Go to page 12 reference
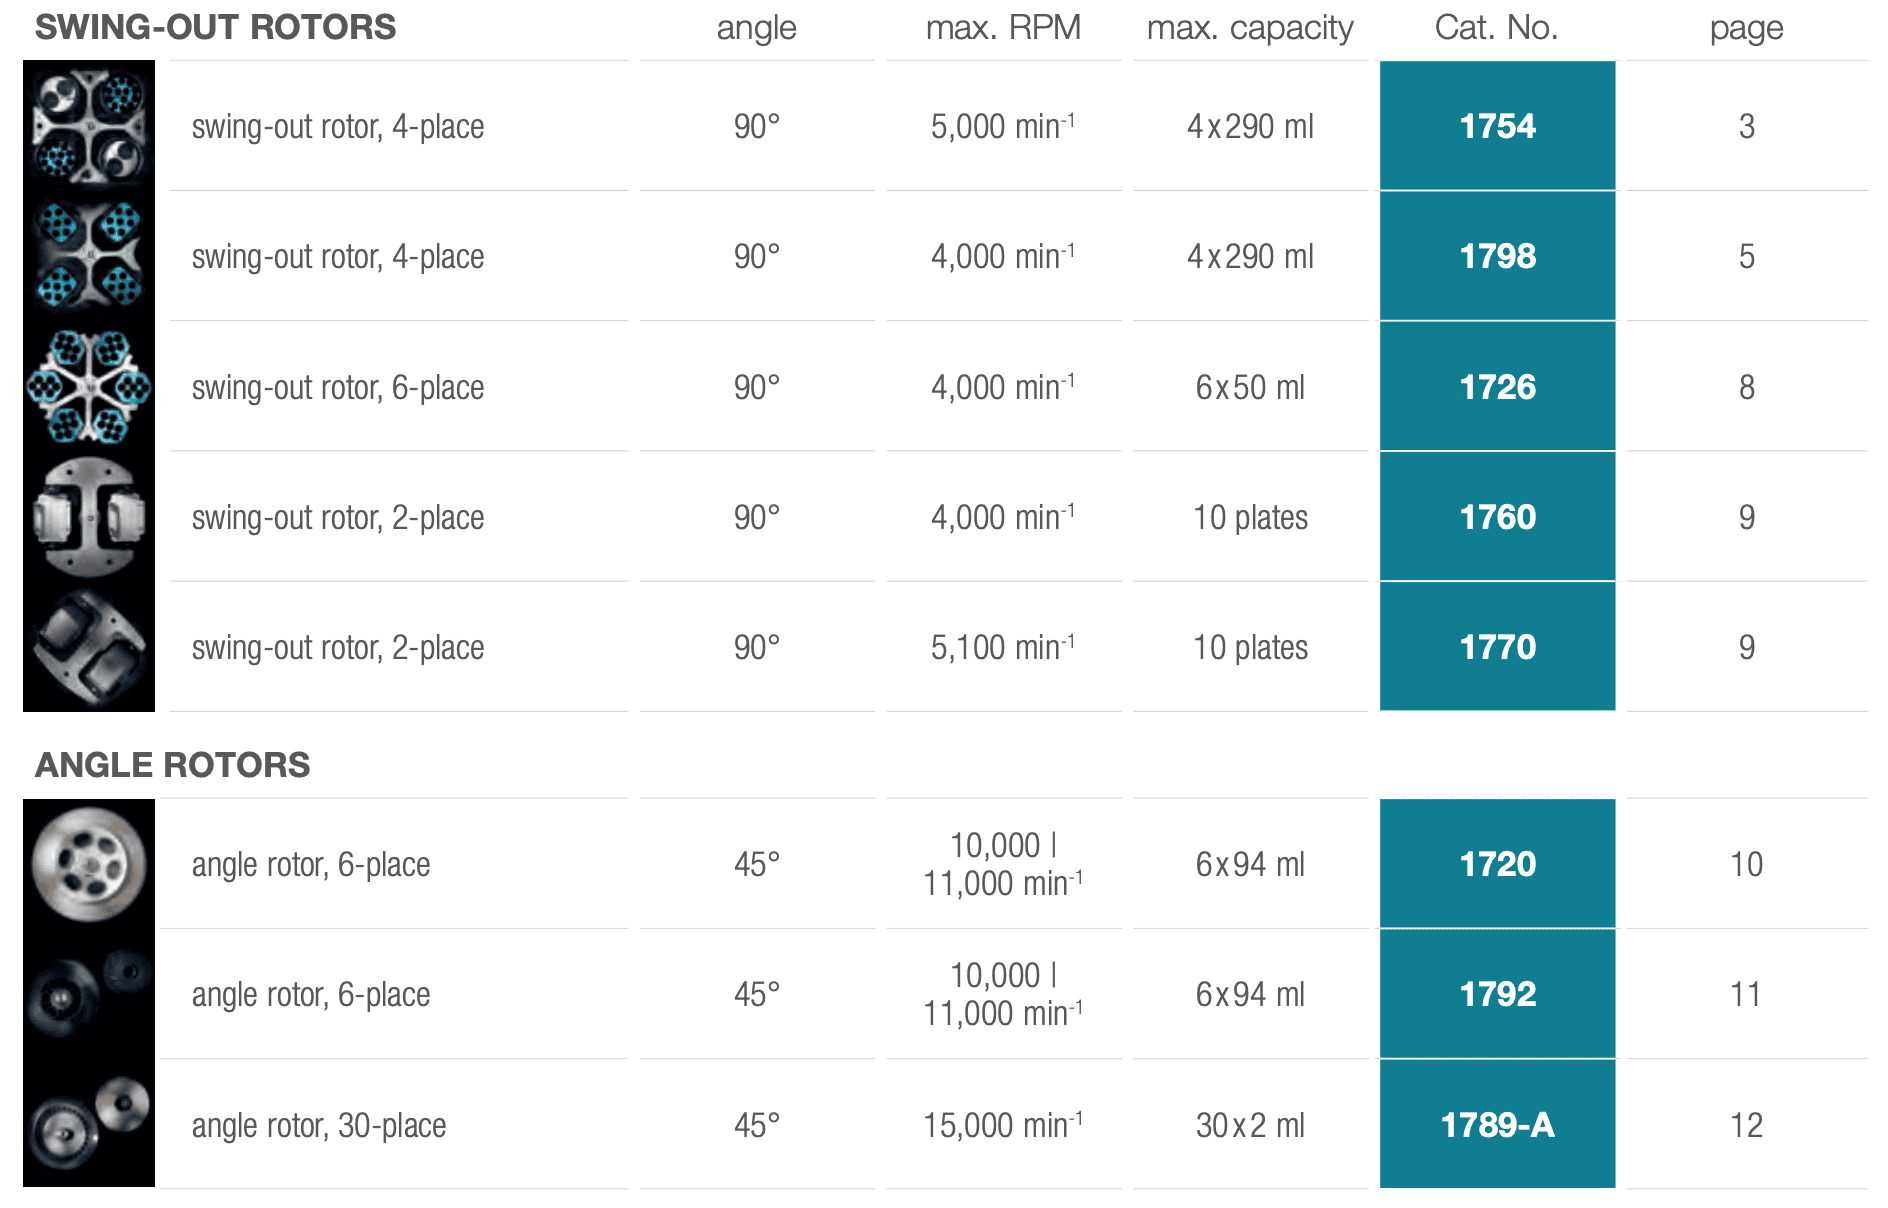This screenshot has height=1208, width=1888. click(1746, 1125)
